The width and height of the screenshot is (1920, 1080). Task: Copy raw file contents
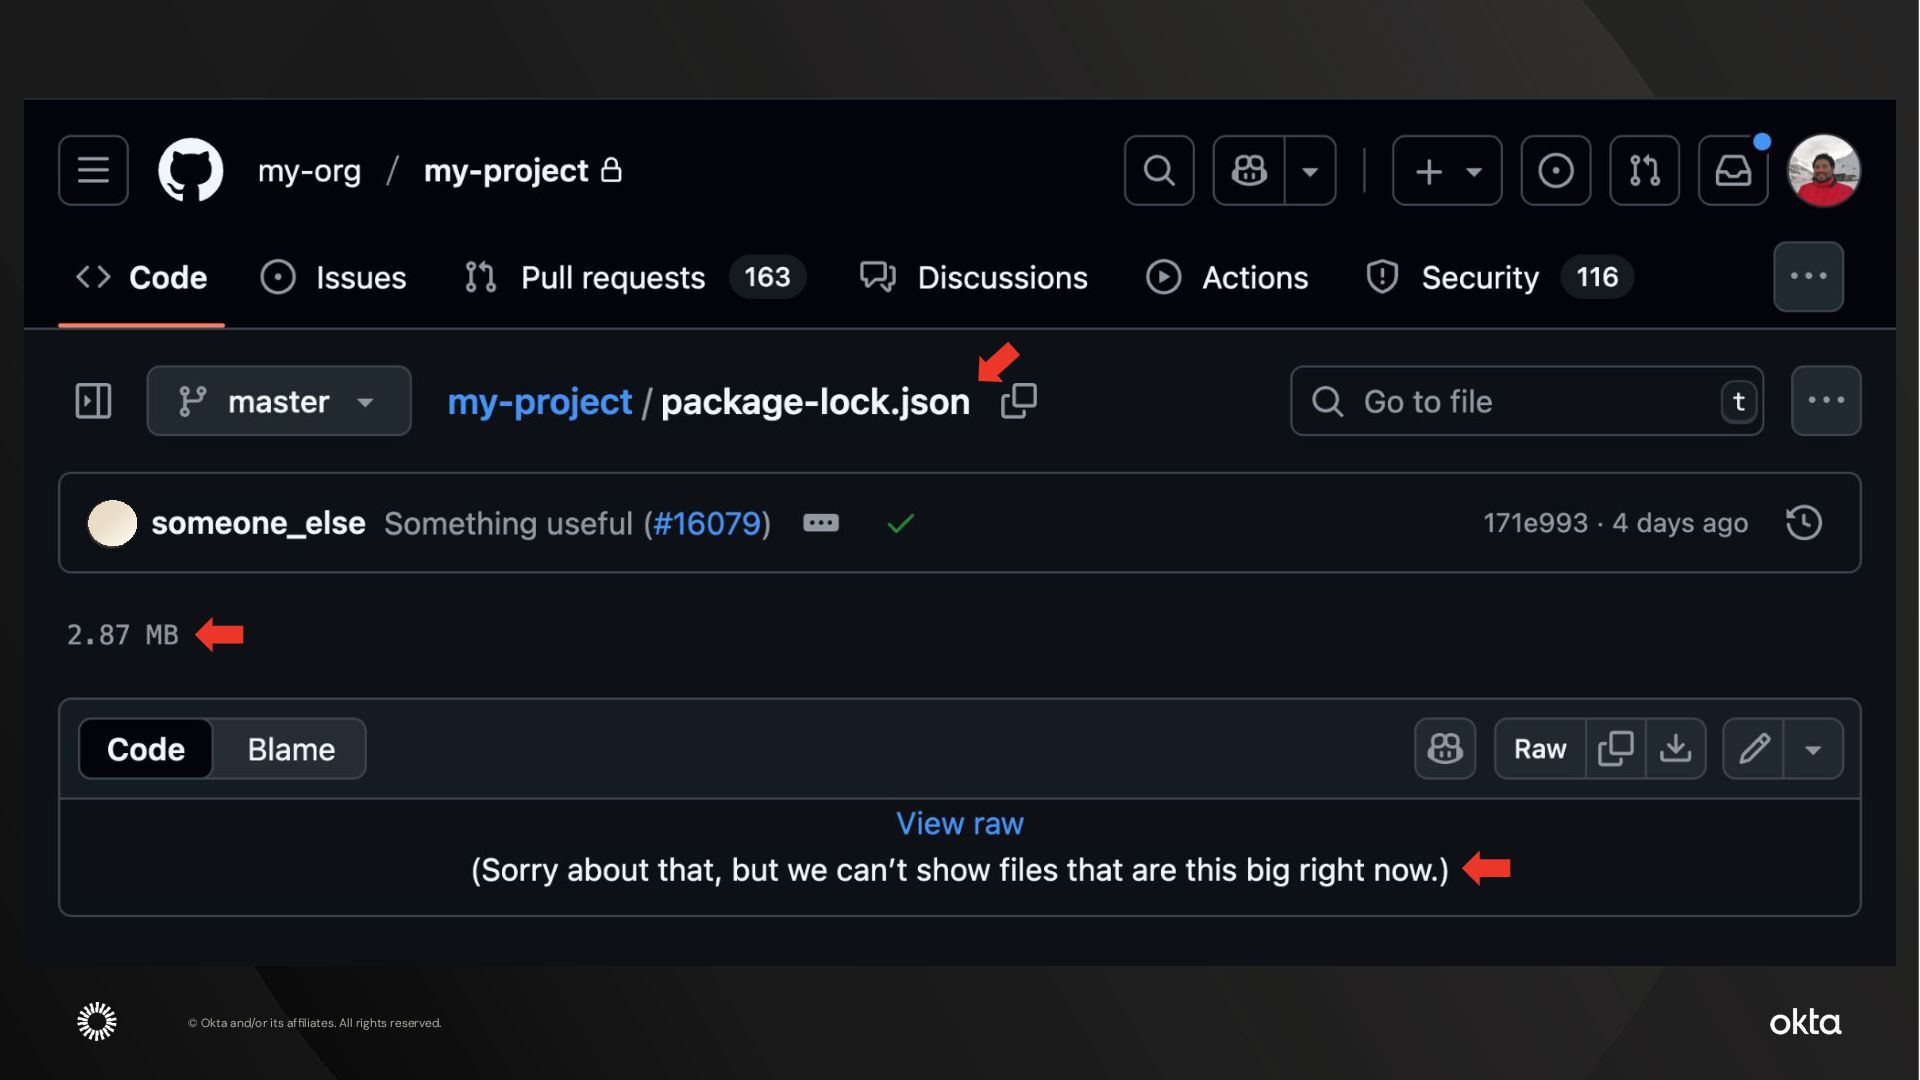point(1615,748)
